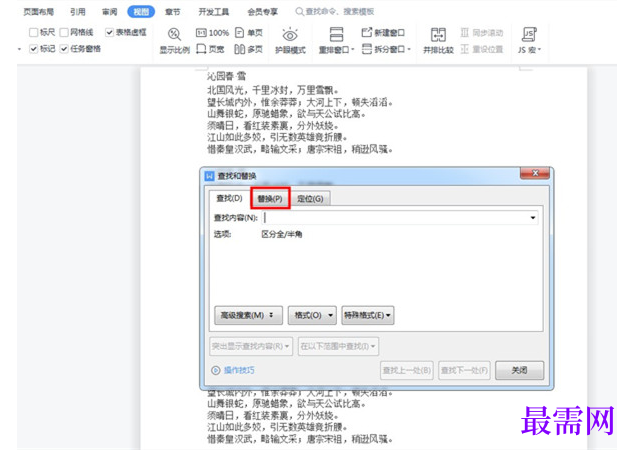This screenshot has height=452, width=633.
Task: Open the special format (特殊格式) dropdown
Action: click(368, 315)
